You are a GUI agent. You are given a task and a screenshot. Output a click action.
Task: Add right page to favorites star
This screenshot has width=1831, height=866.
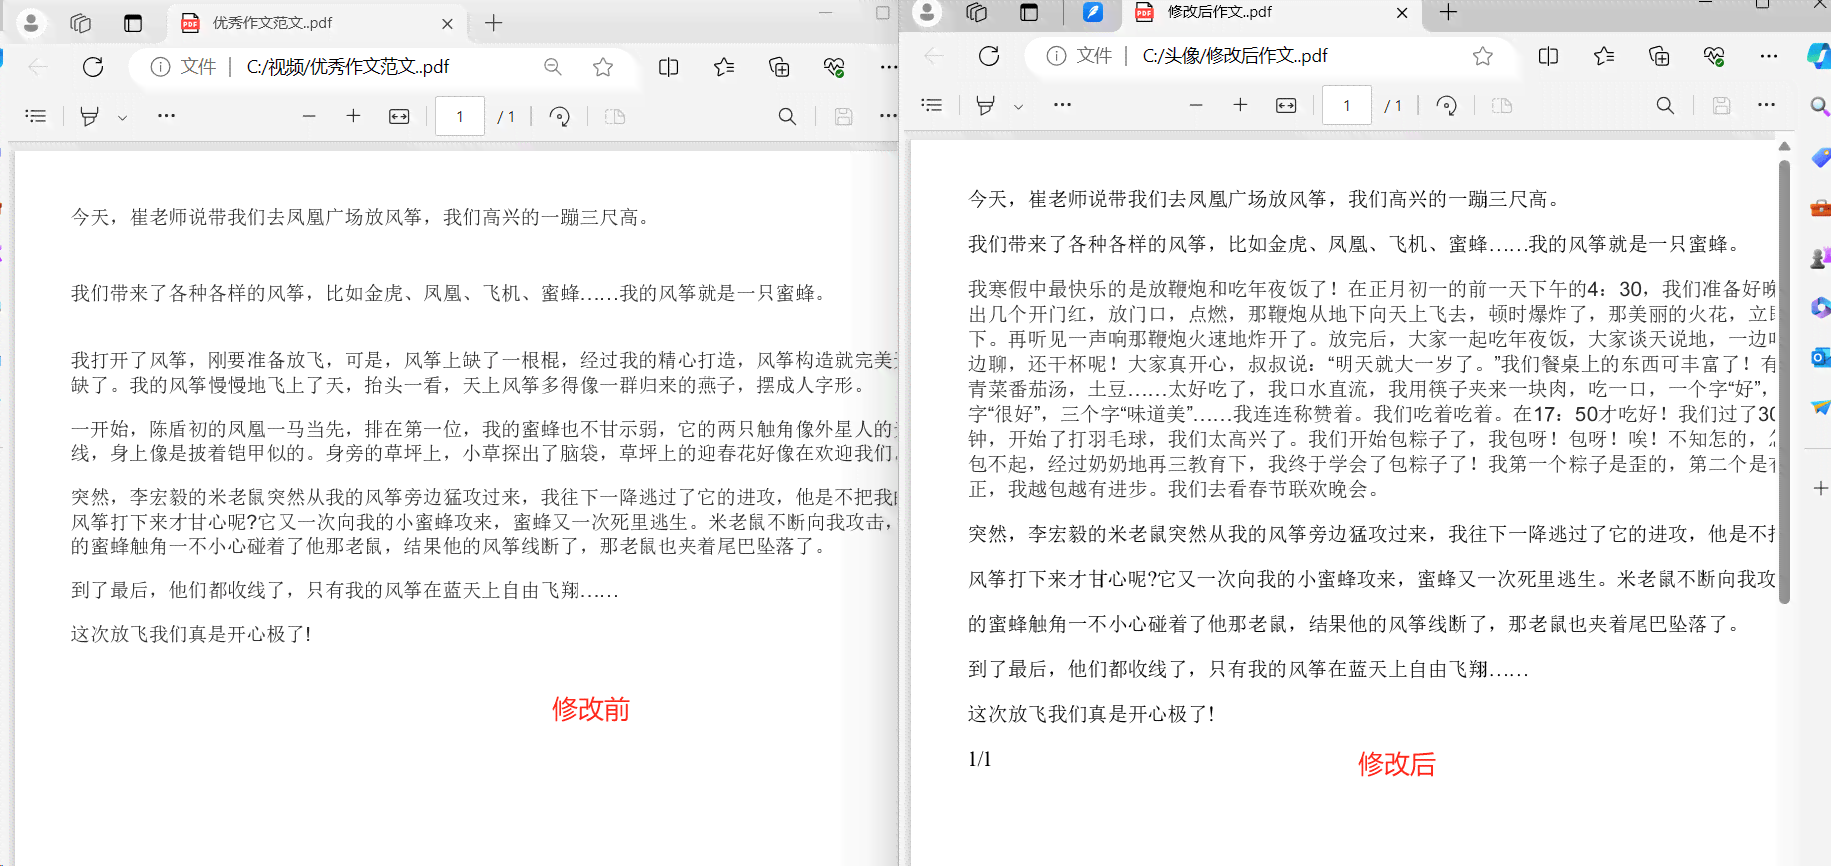(x=1483, y=56)
